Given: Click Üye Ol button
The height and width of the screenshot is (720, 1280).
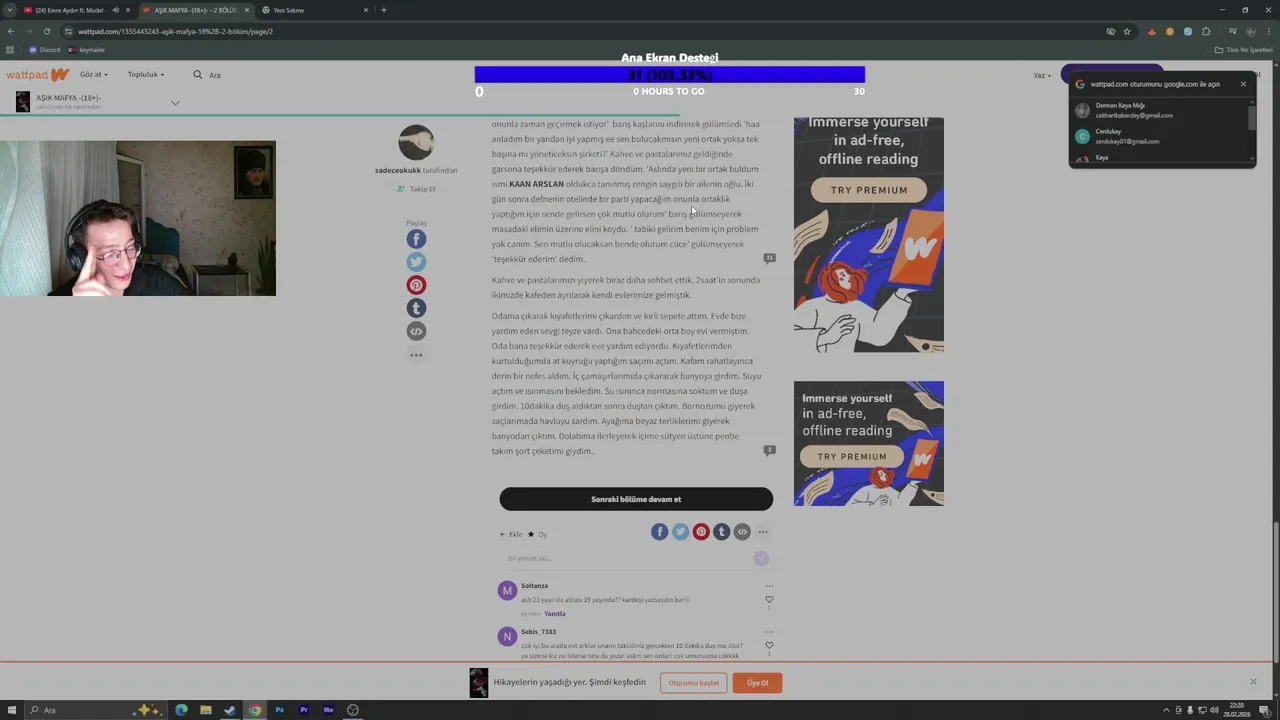Looking at the screenshot, I should point(757,683).
